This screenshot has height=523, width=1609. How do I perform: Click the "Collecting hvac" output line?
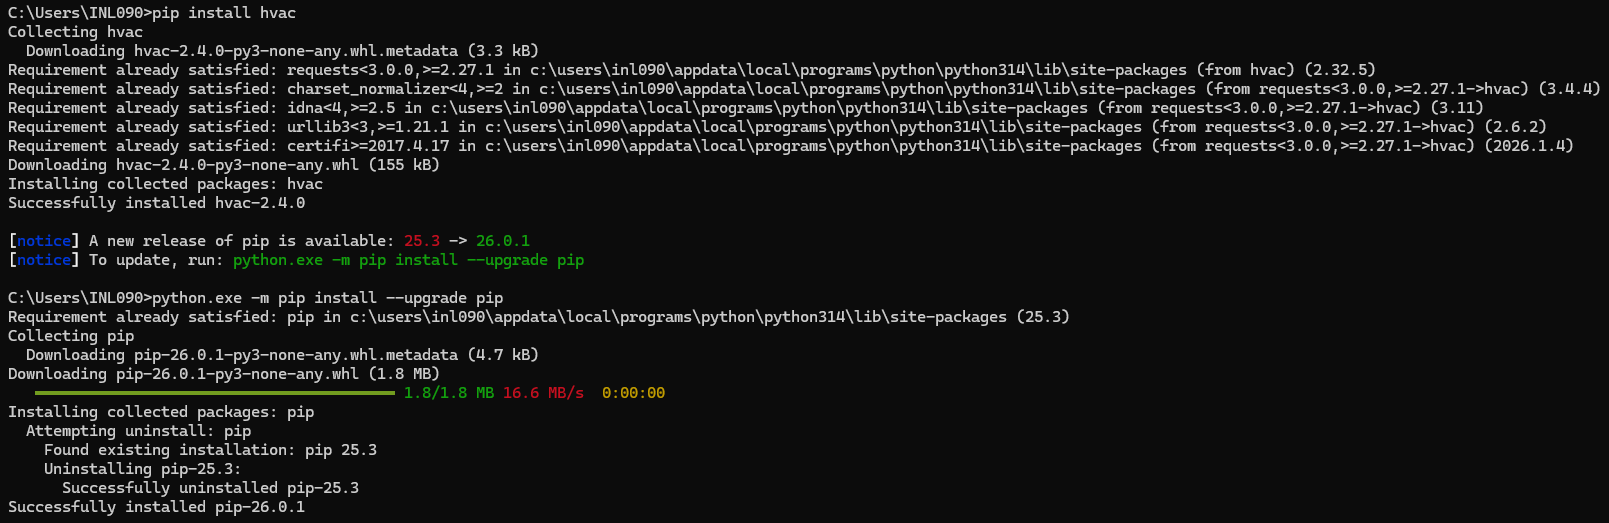coord(76,32)
